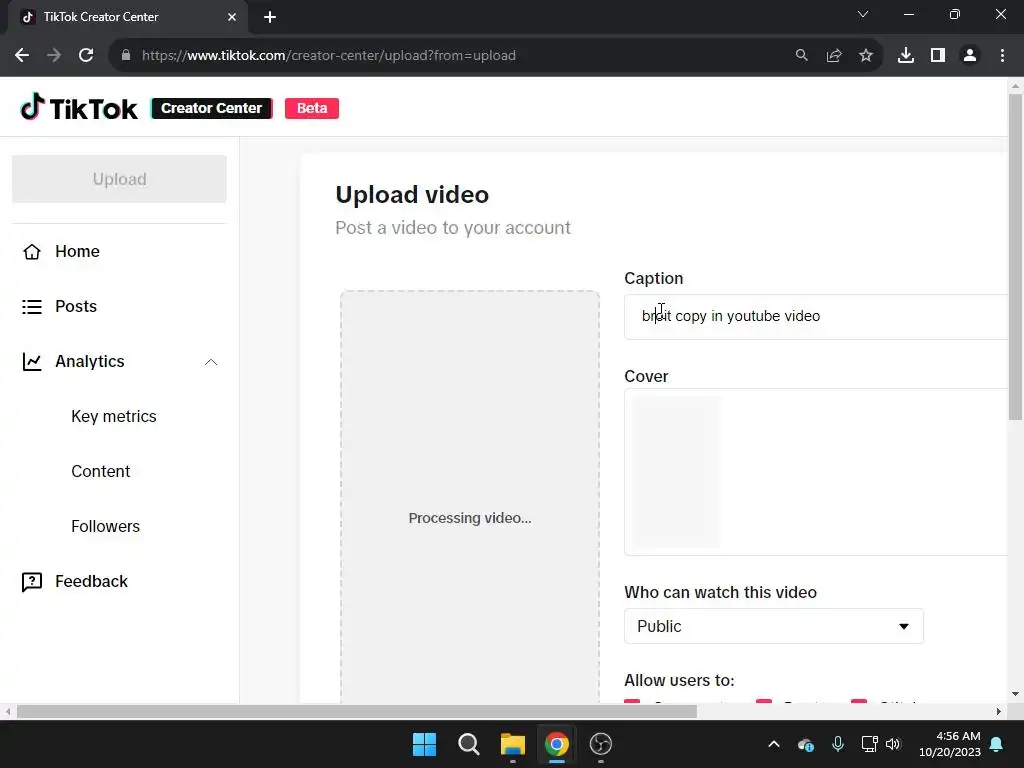Image resolution: width=1024 pixels, height=768 pixels.
Task: Go forward with the browser forward arrow
Action: [54, 56]
